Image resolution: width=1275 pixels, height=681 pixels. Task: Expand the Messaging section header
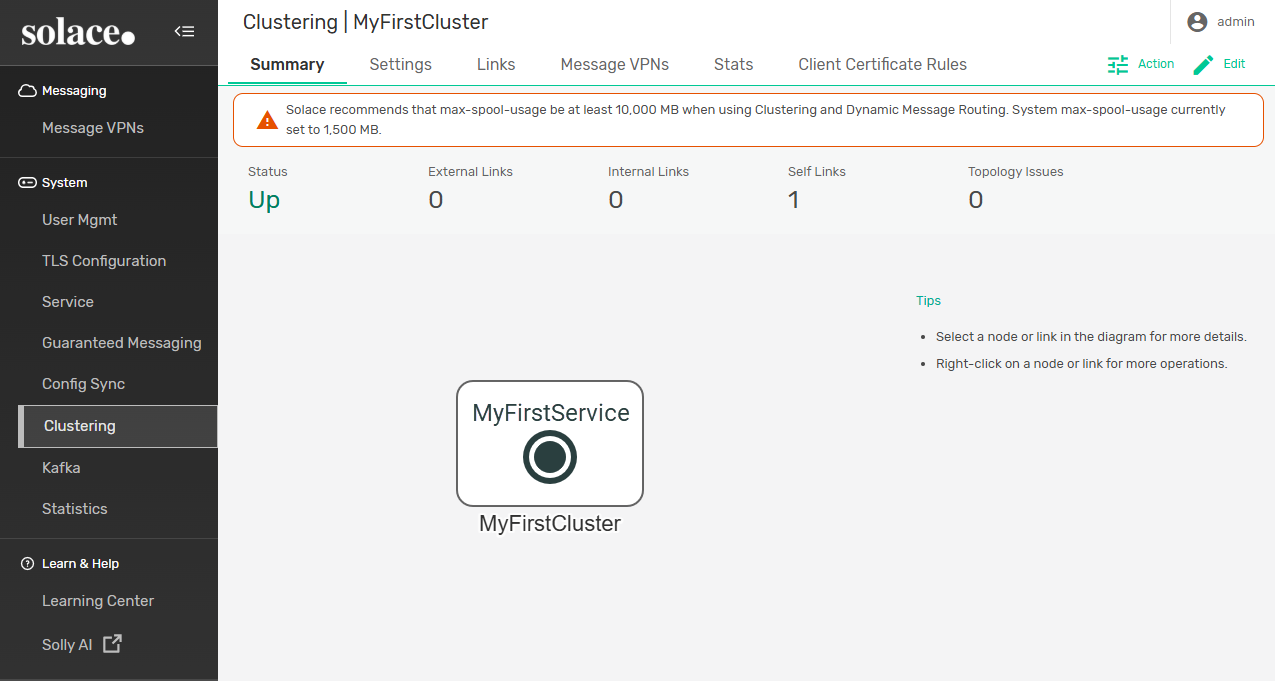(74, 91)
